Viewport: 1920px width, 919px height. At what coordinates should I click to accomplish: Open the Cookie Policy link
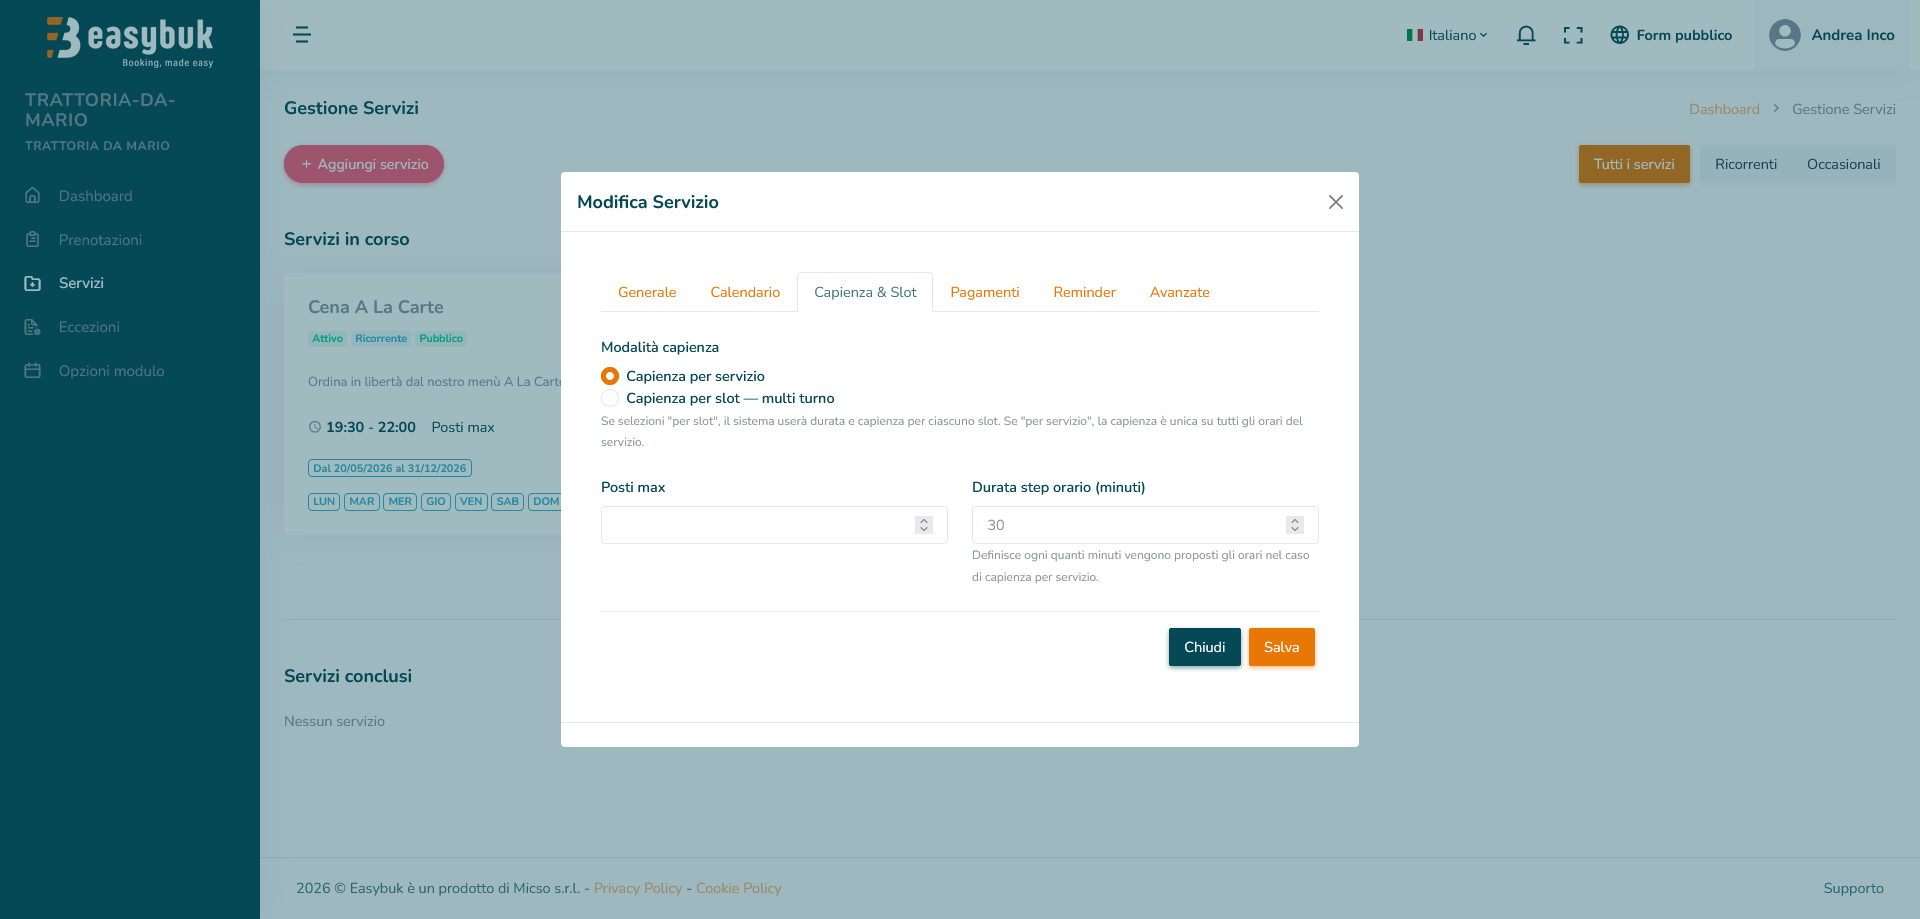click(x=739, y=888)
